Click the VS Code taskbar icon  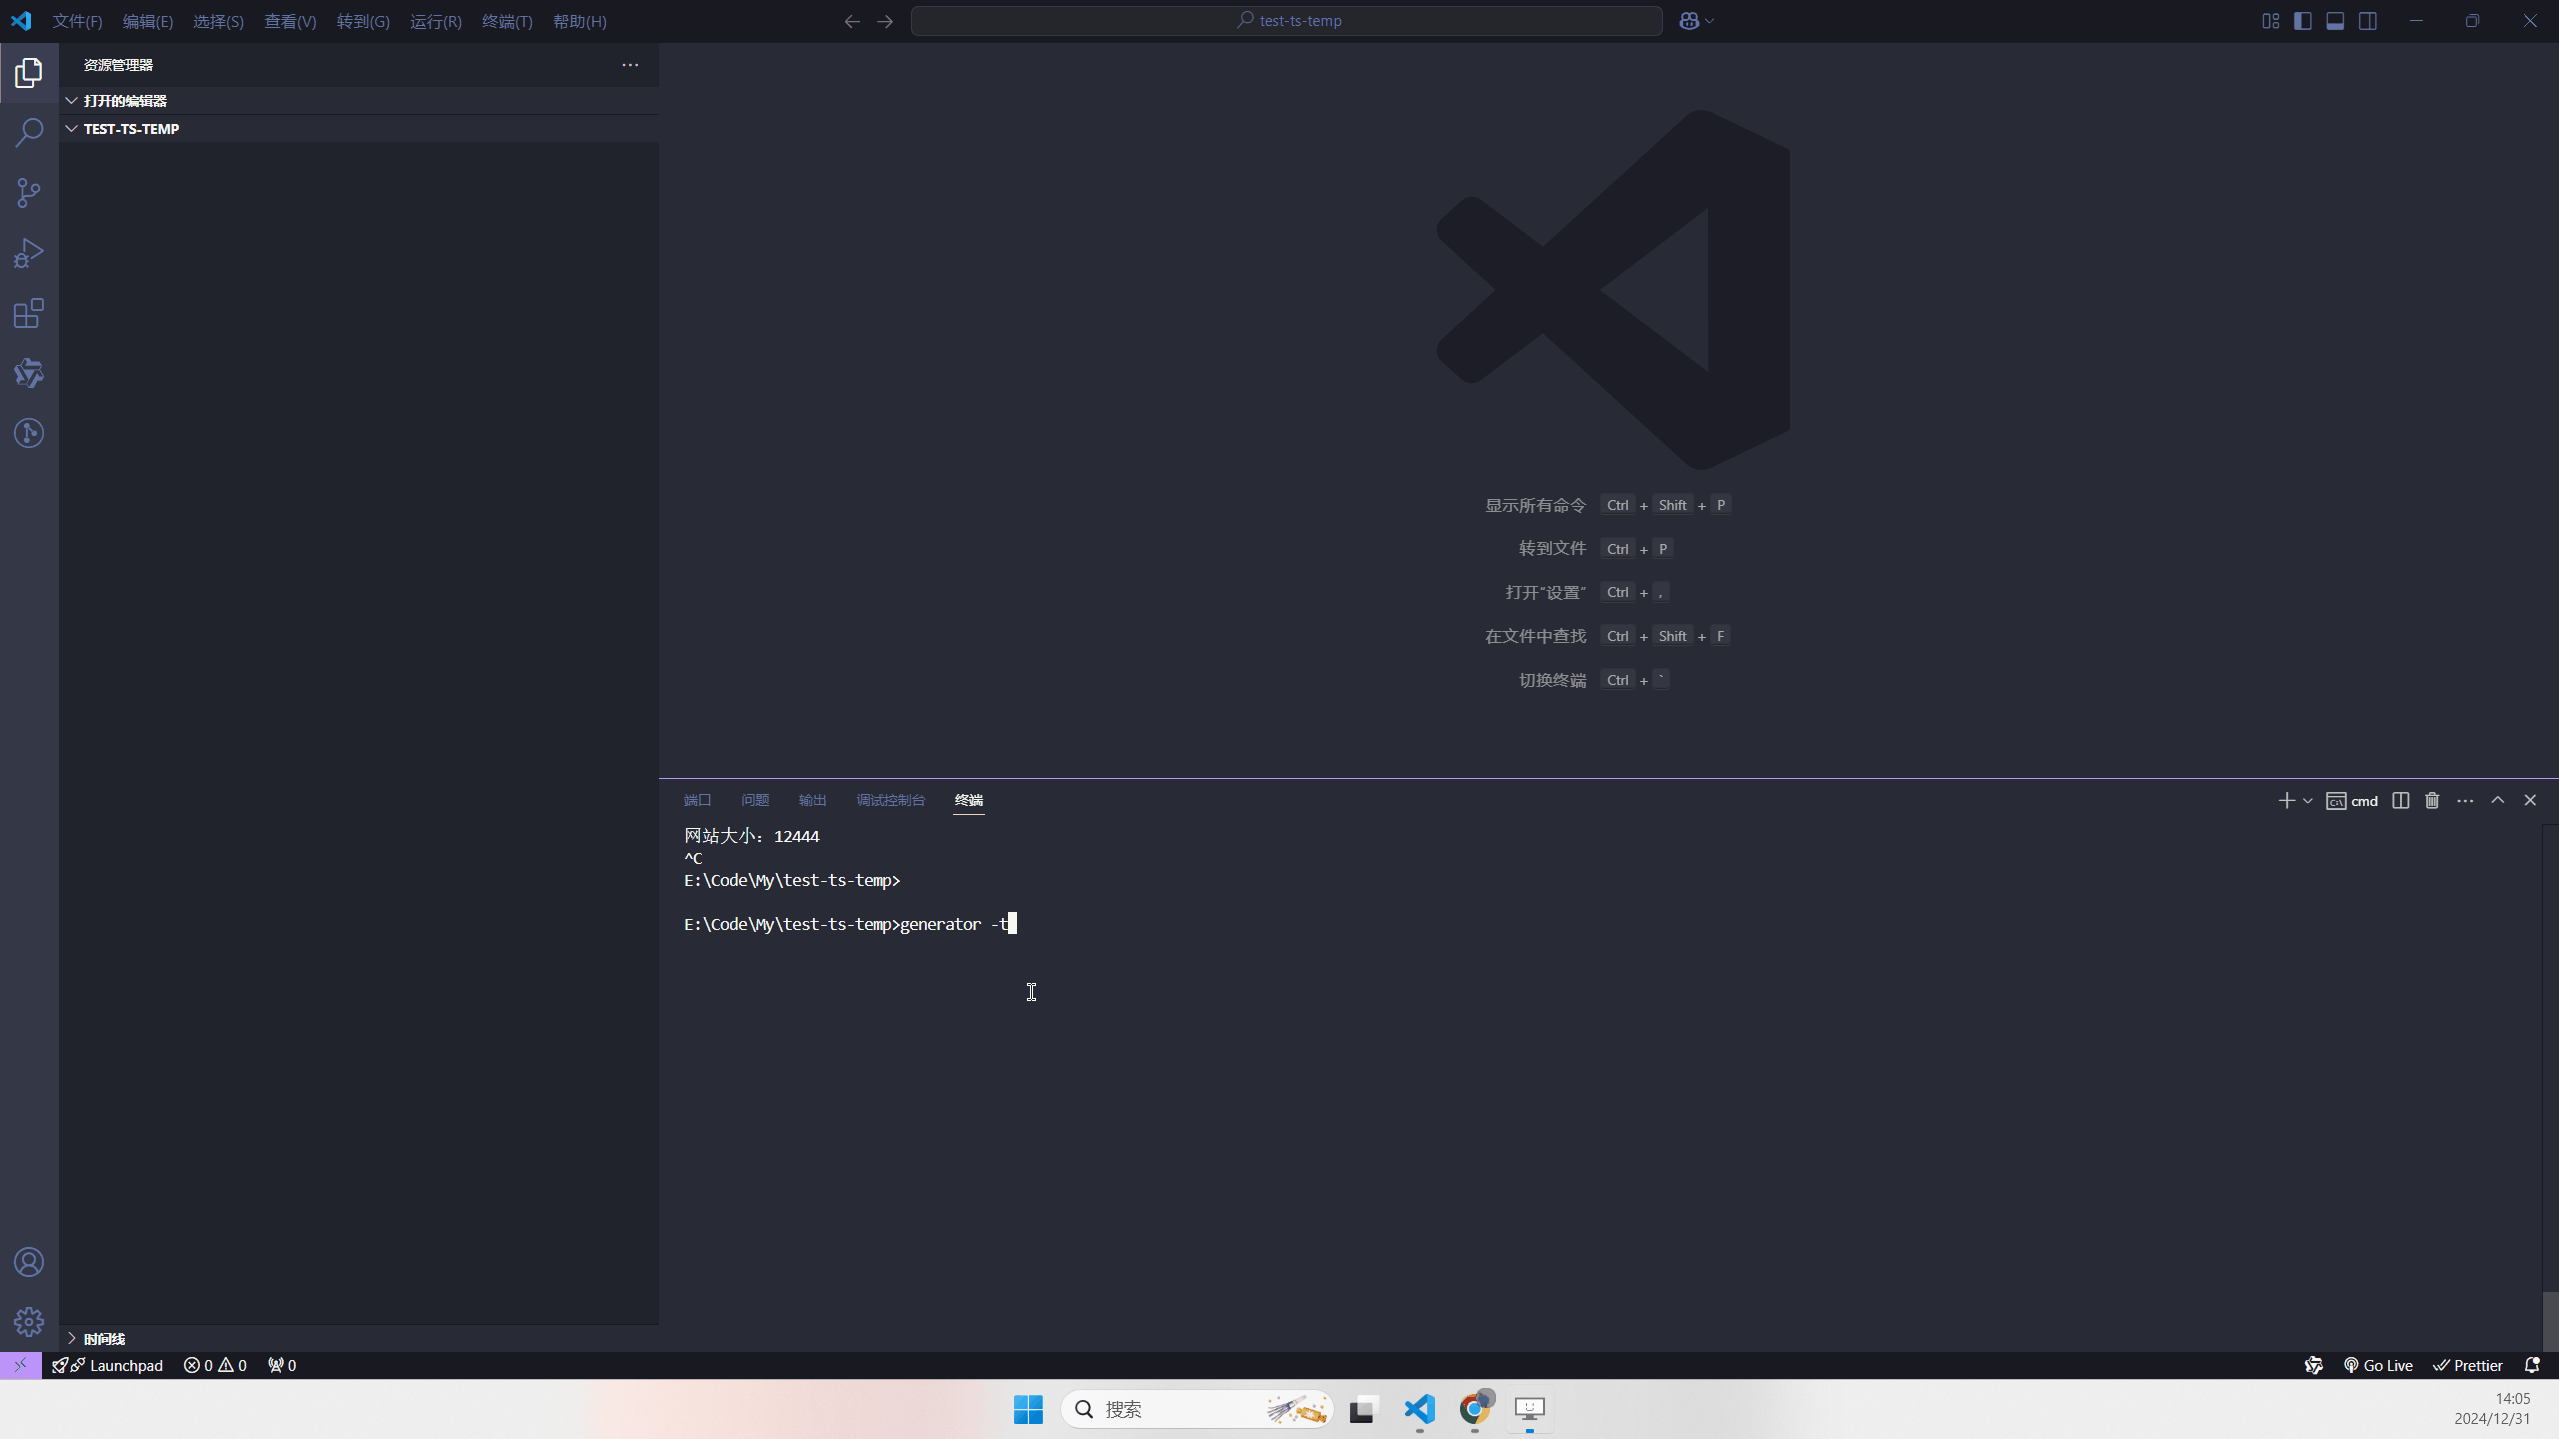coord(1420,1409)
